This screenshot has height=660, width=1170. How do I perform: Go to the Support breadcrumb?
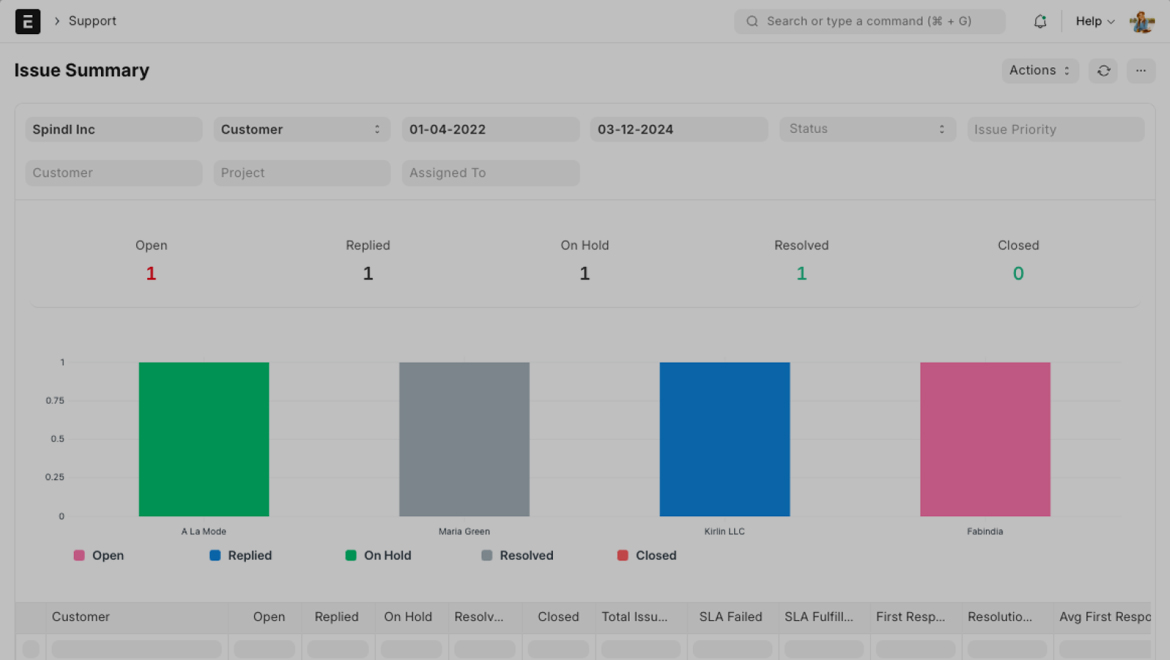(x=92, y=21)
